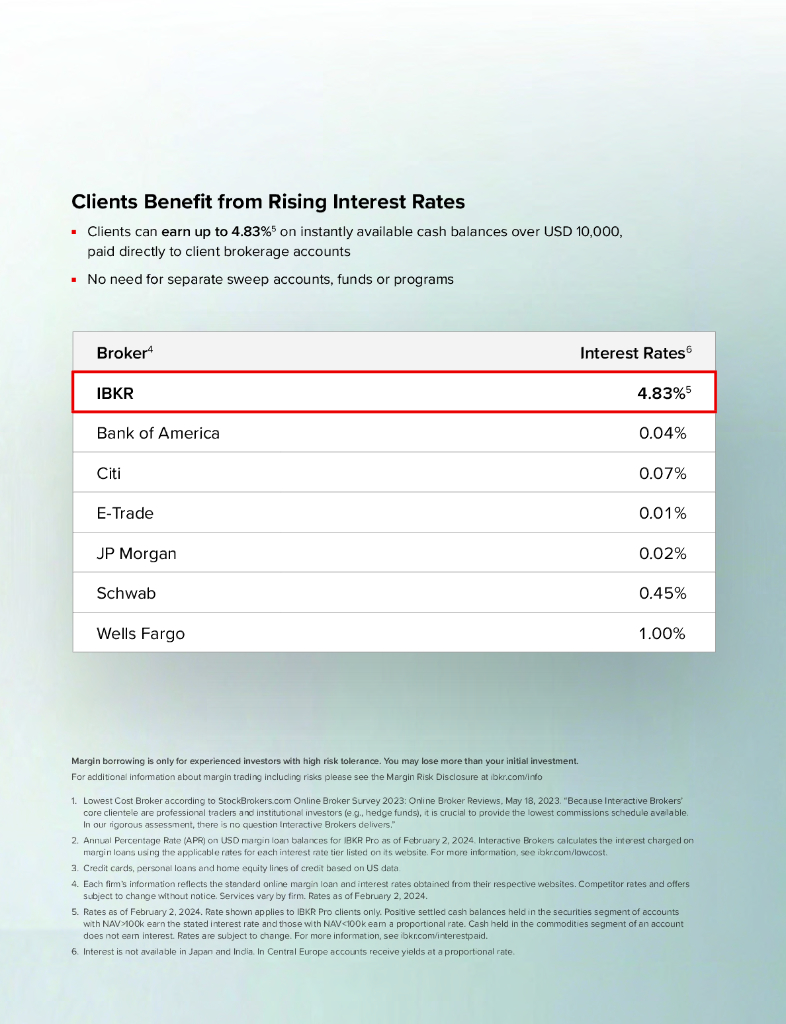This screenshot has width=786, height=1024.
Task: Click the bold margin borrowing warning text
Action: coord(325,761)
